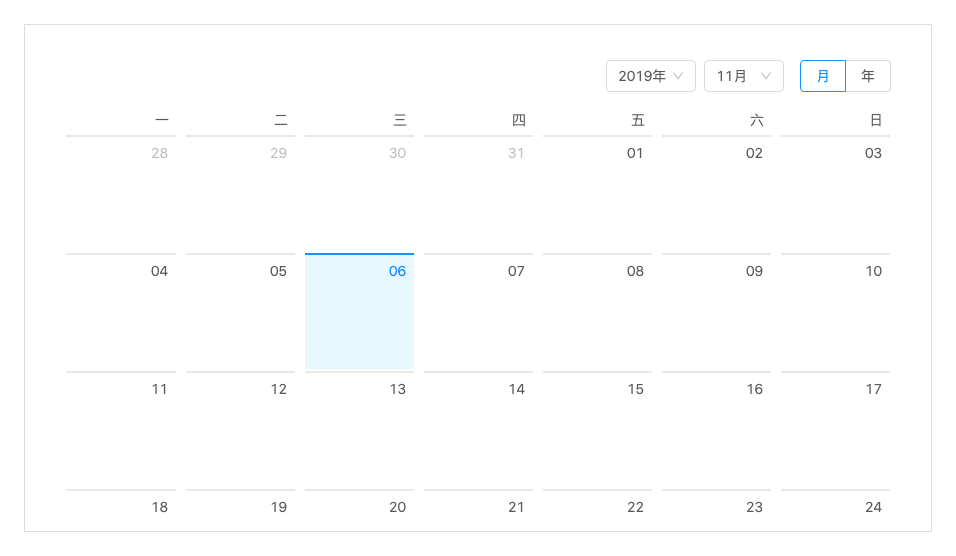
Task: Switch to the 年 year view
Action: click(868, 76)
